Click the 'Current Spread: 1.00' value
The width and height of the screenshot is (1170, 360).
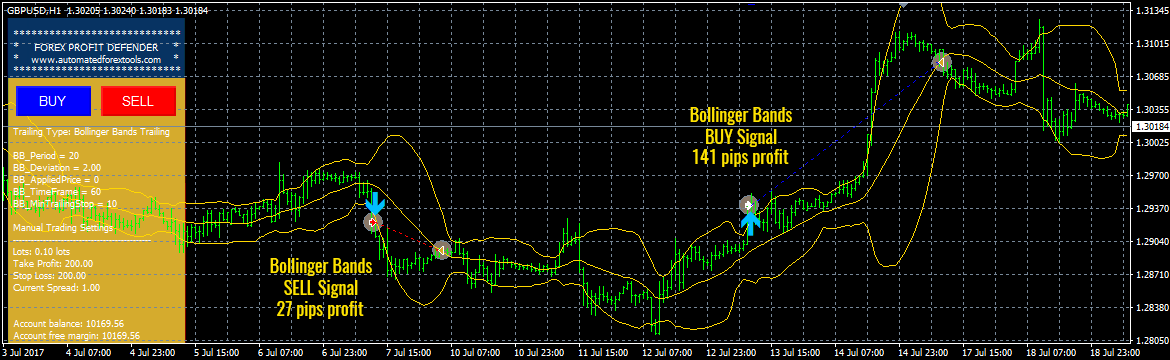pos(56,288)
